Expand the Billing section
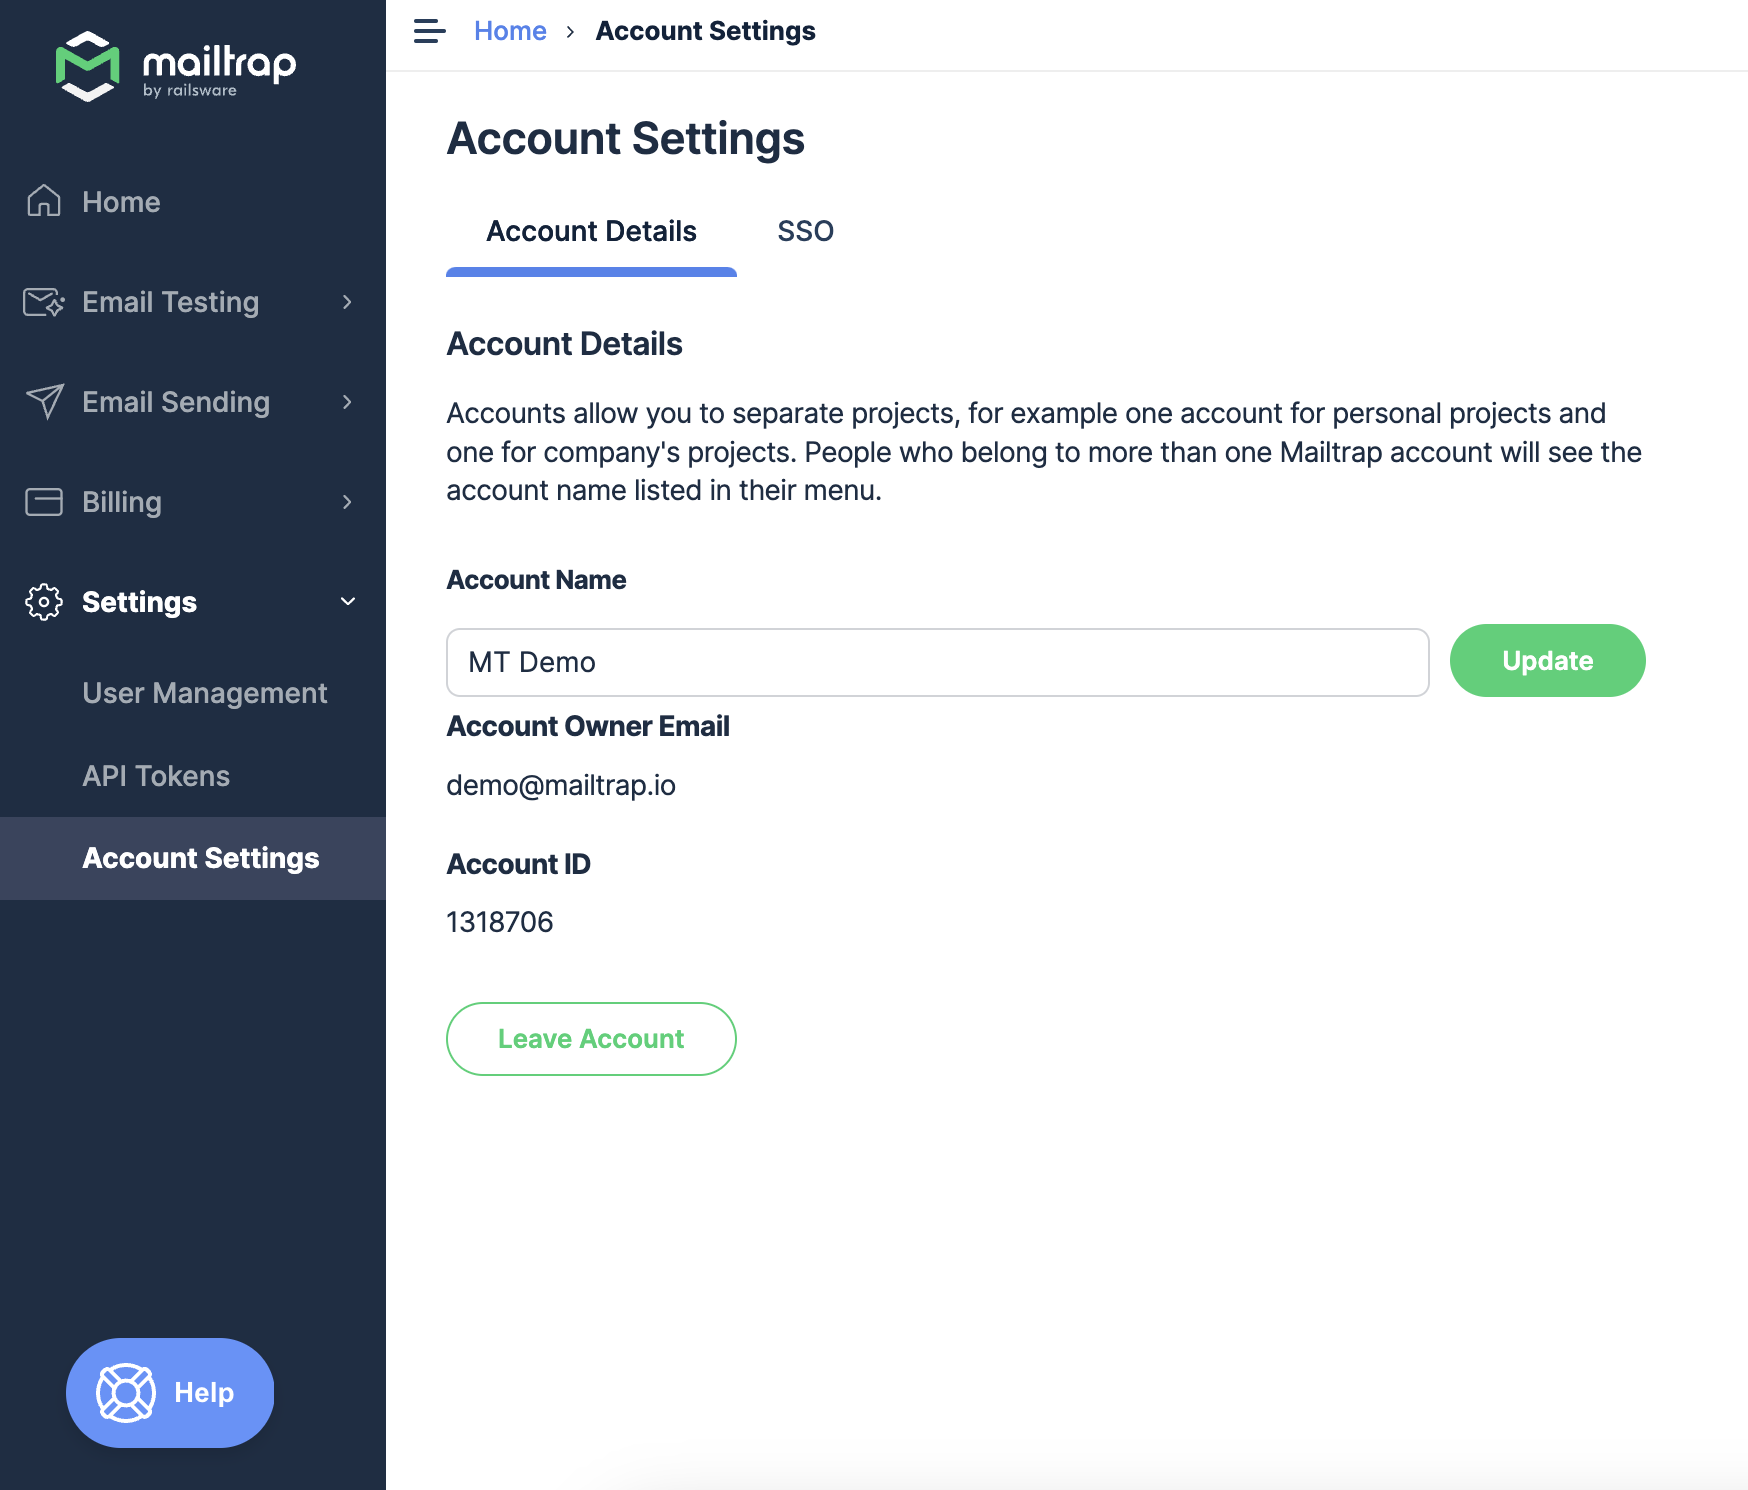The image size is (1748, 1490). 347,502
